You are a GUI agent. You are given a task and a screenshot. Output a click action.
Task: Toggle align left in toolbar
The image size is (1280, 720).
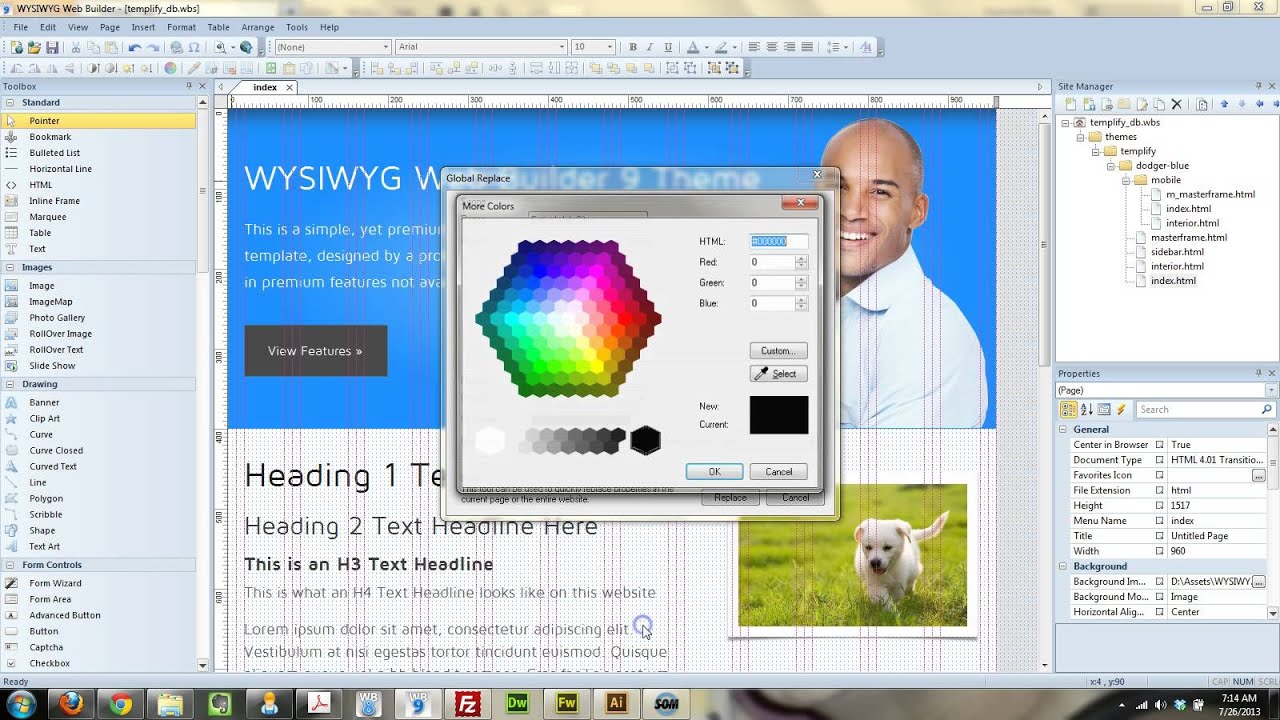pos(754,47)
